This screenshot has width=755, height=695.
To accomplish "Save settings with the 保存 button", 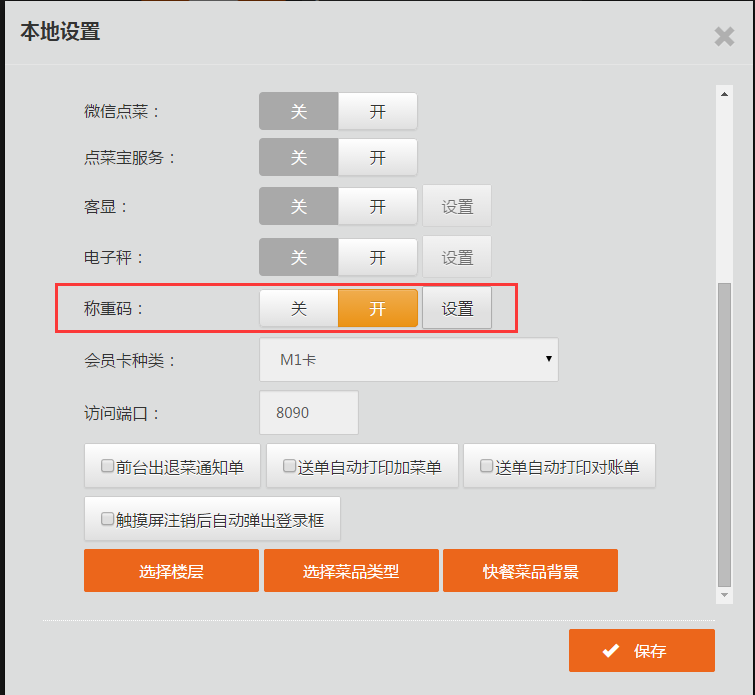I will click(x=642, y=651).
